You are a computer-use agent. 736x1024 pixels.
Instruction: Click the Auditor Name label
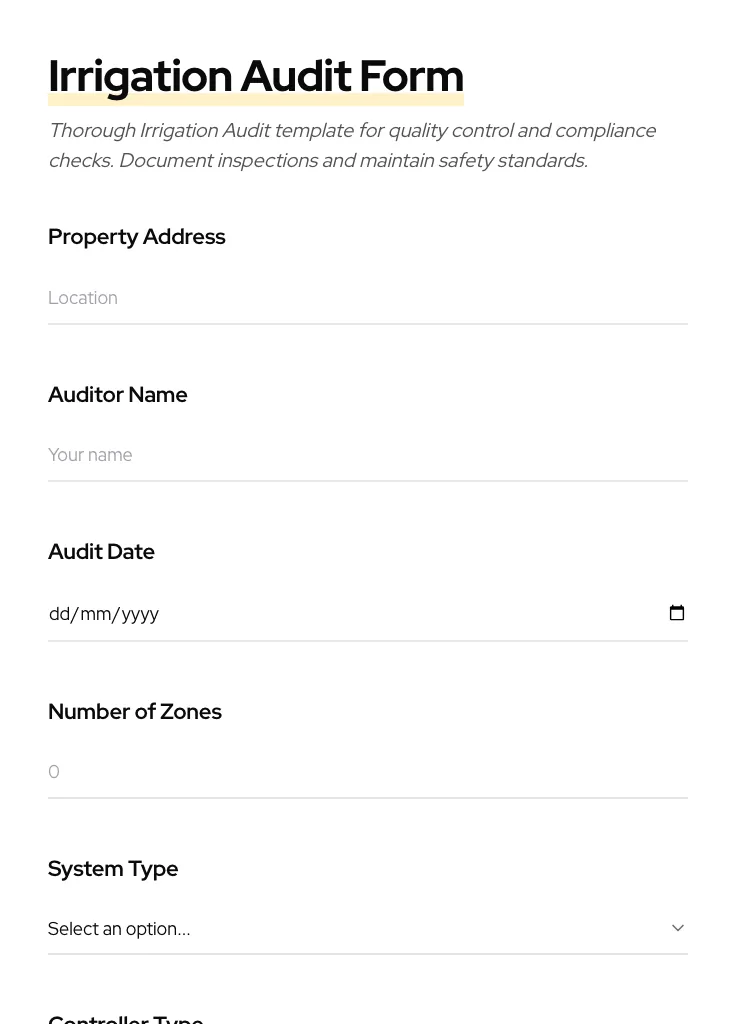click(x=118, y=395)
